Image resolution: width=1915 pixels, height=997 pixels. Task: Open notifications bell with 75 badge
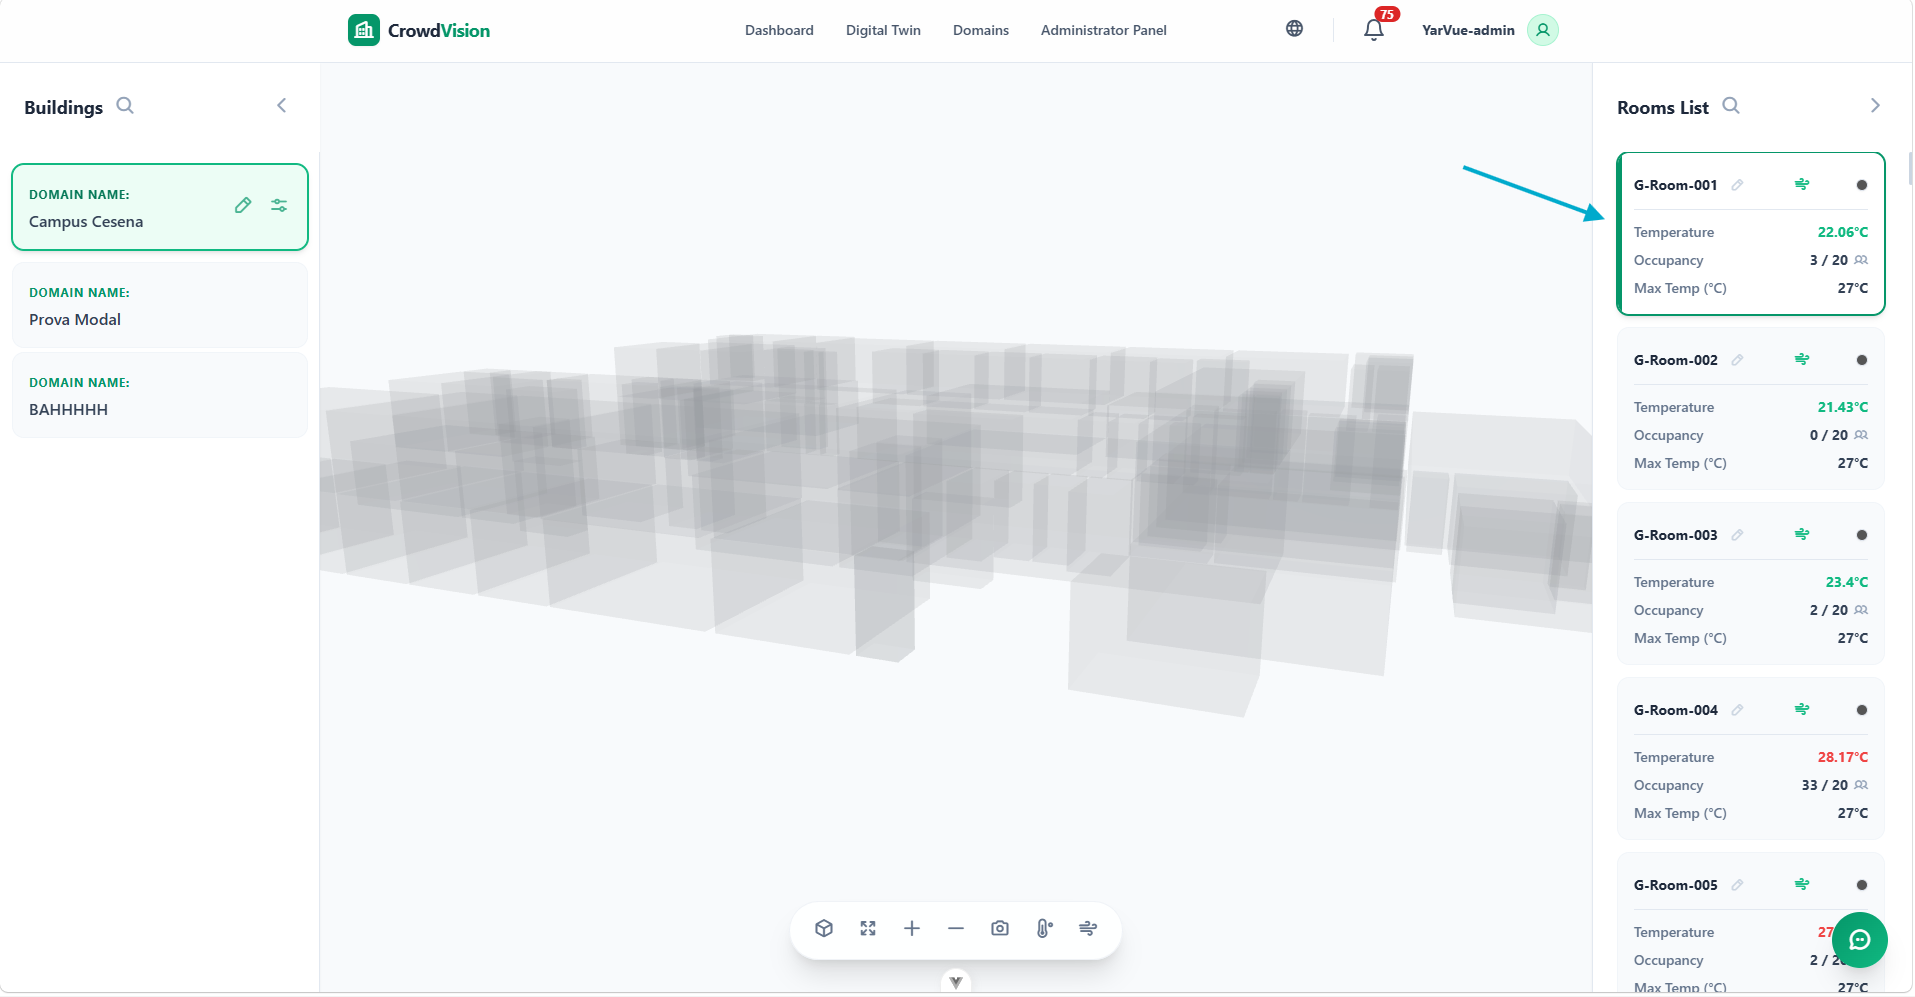(1374, 30)
